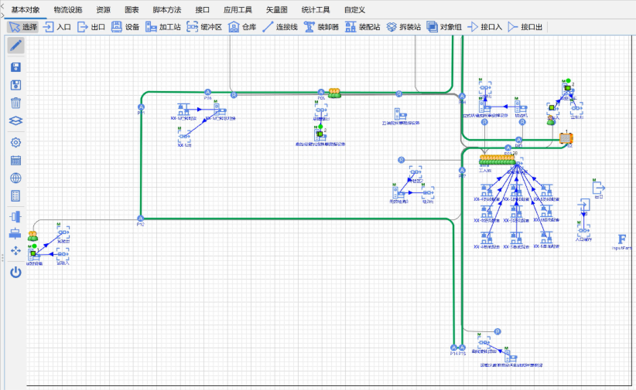Select the 选择 pointer tool
The height and width of the screenshot is (390, 636).
coord(23,27)
